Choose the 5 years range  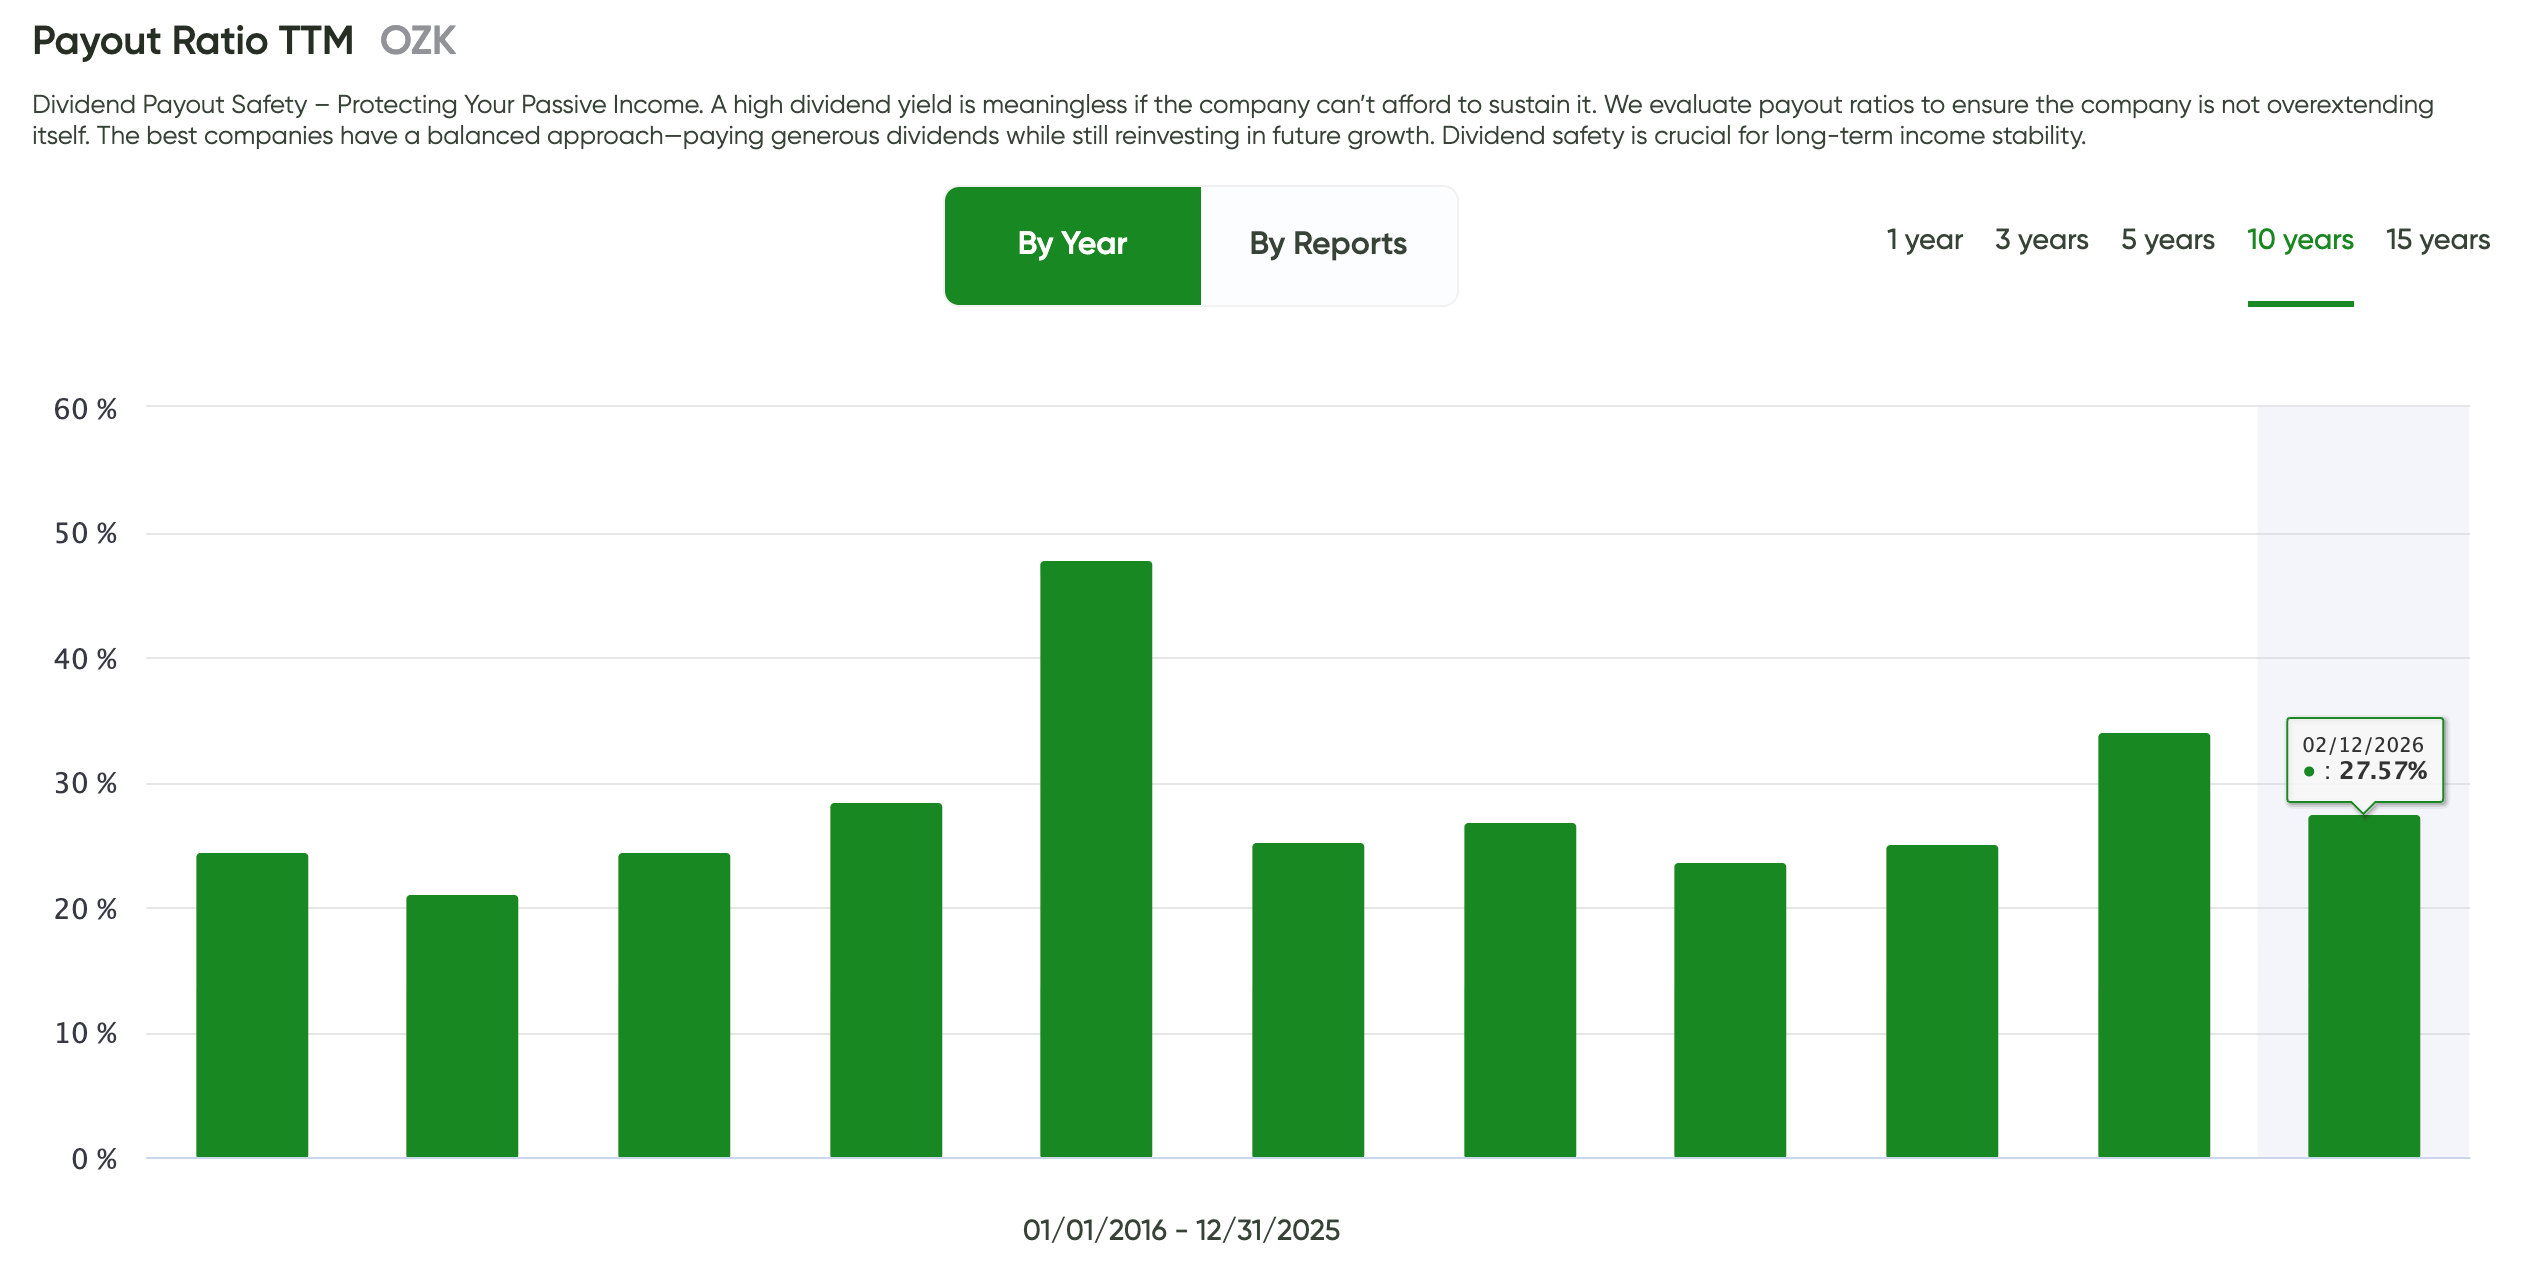(2167, 240)
